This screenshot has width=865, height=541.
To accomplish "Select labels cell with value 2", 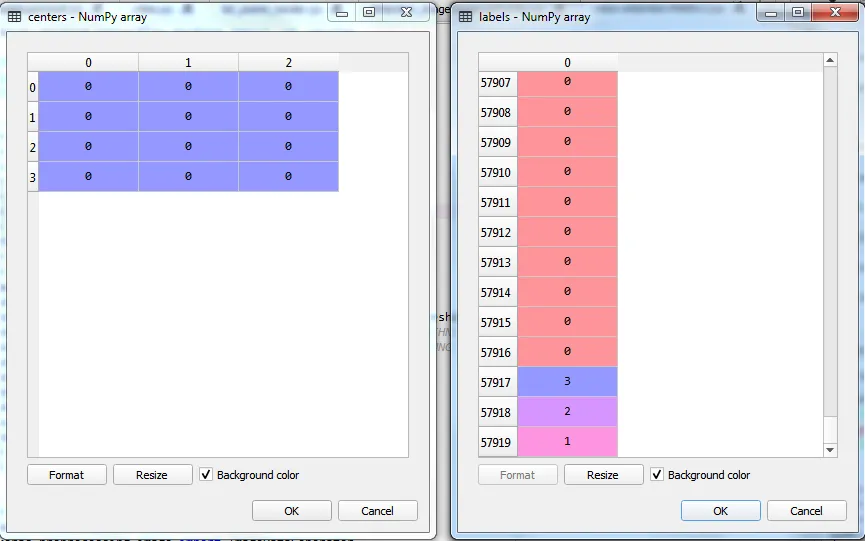I will click(x=567, y=412).
